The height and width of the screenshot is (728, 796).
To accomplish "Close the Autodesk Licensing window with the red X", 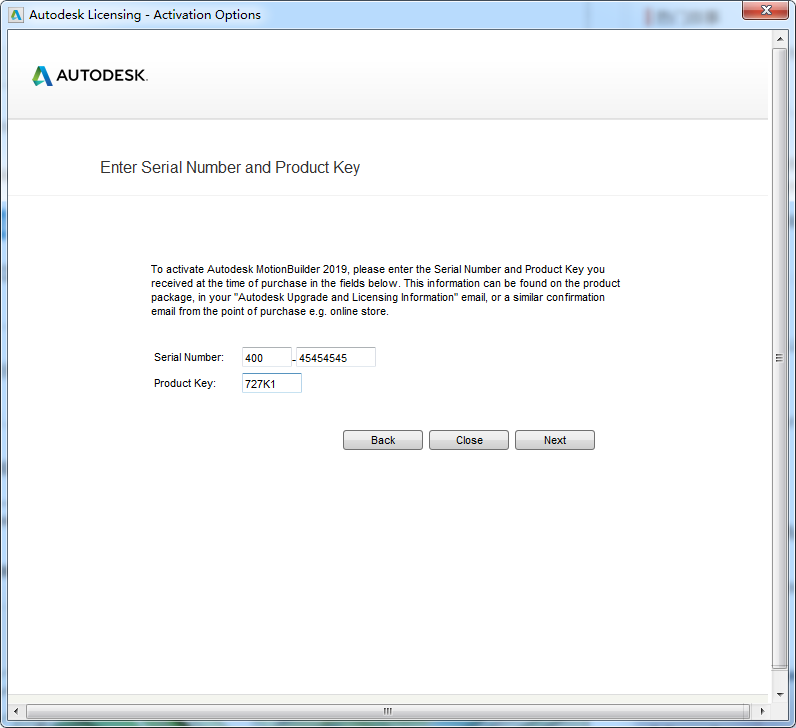I will (765, 11).
